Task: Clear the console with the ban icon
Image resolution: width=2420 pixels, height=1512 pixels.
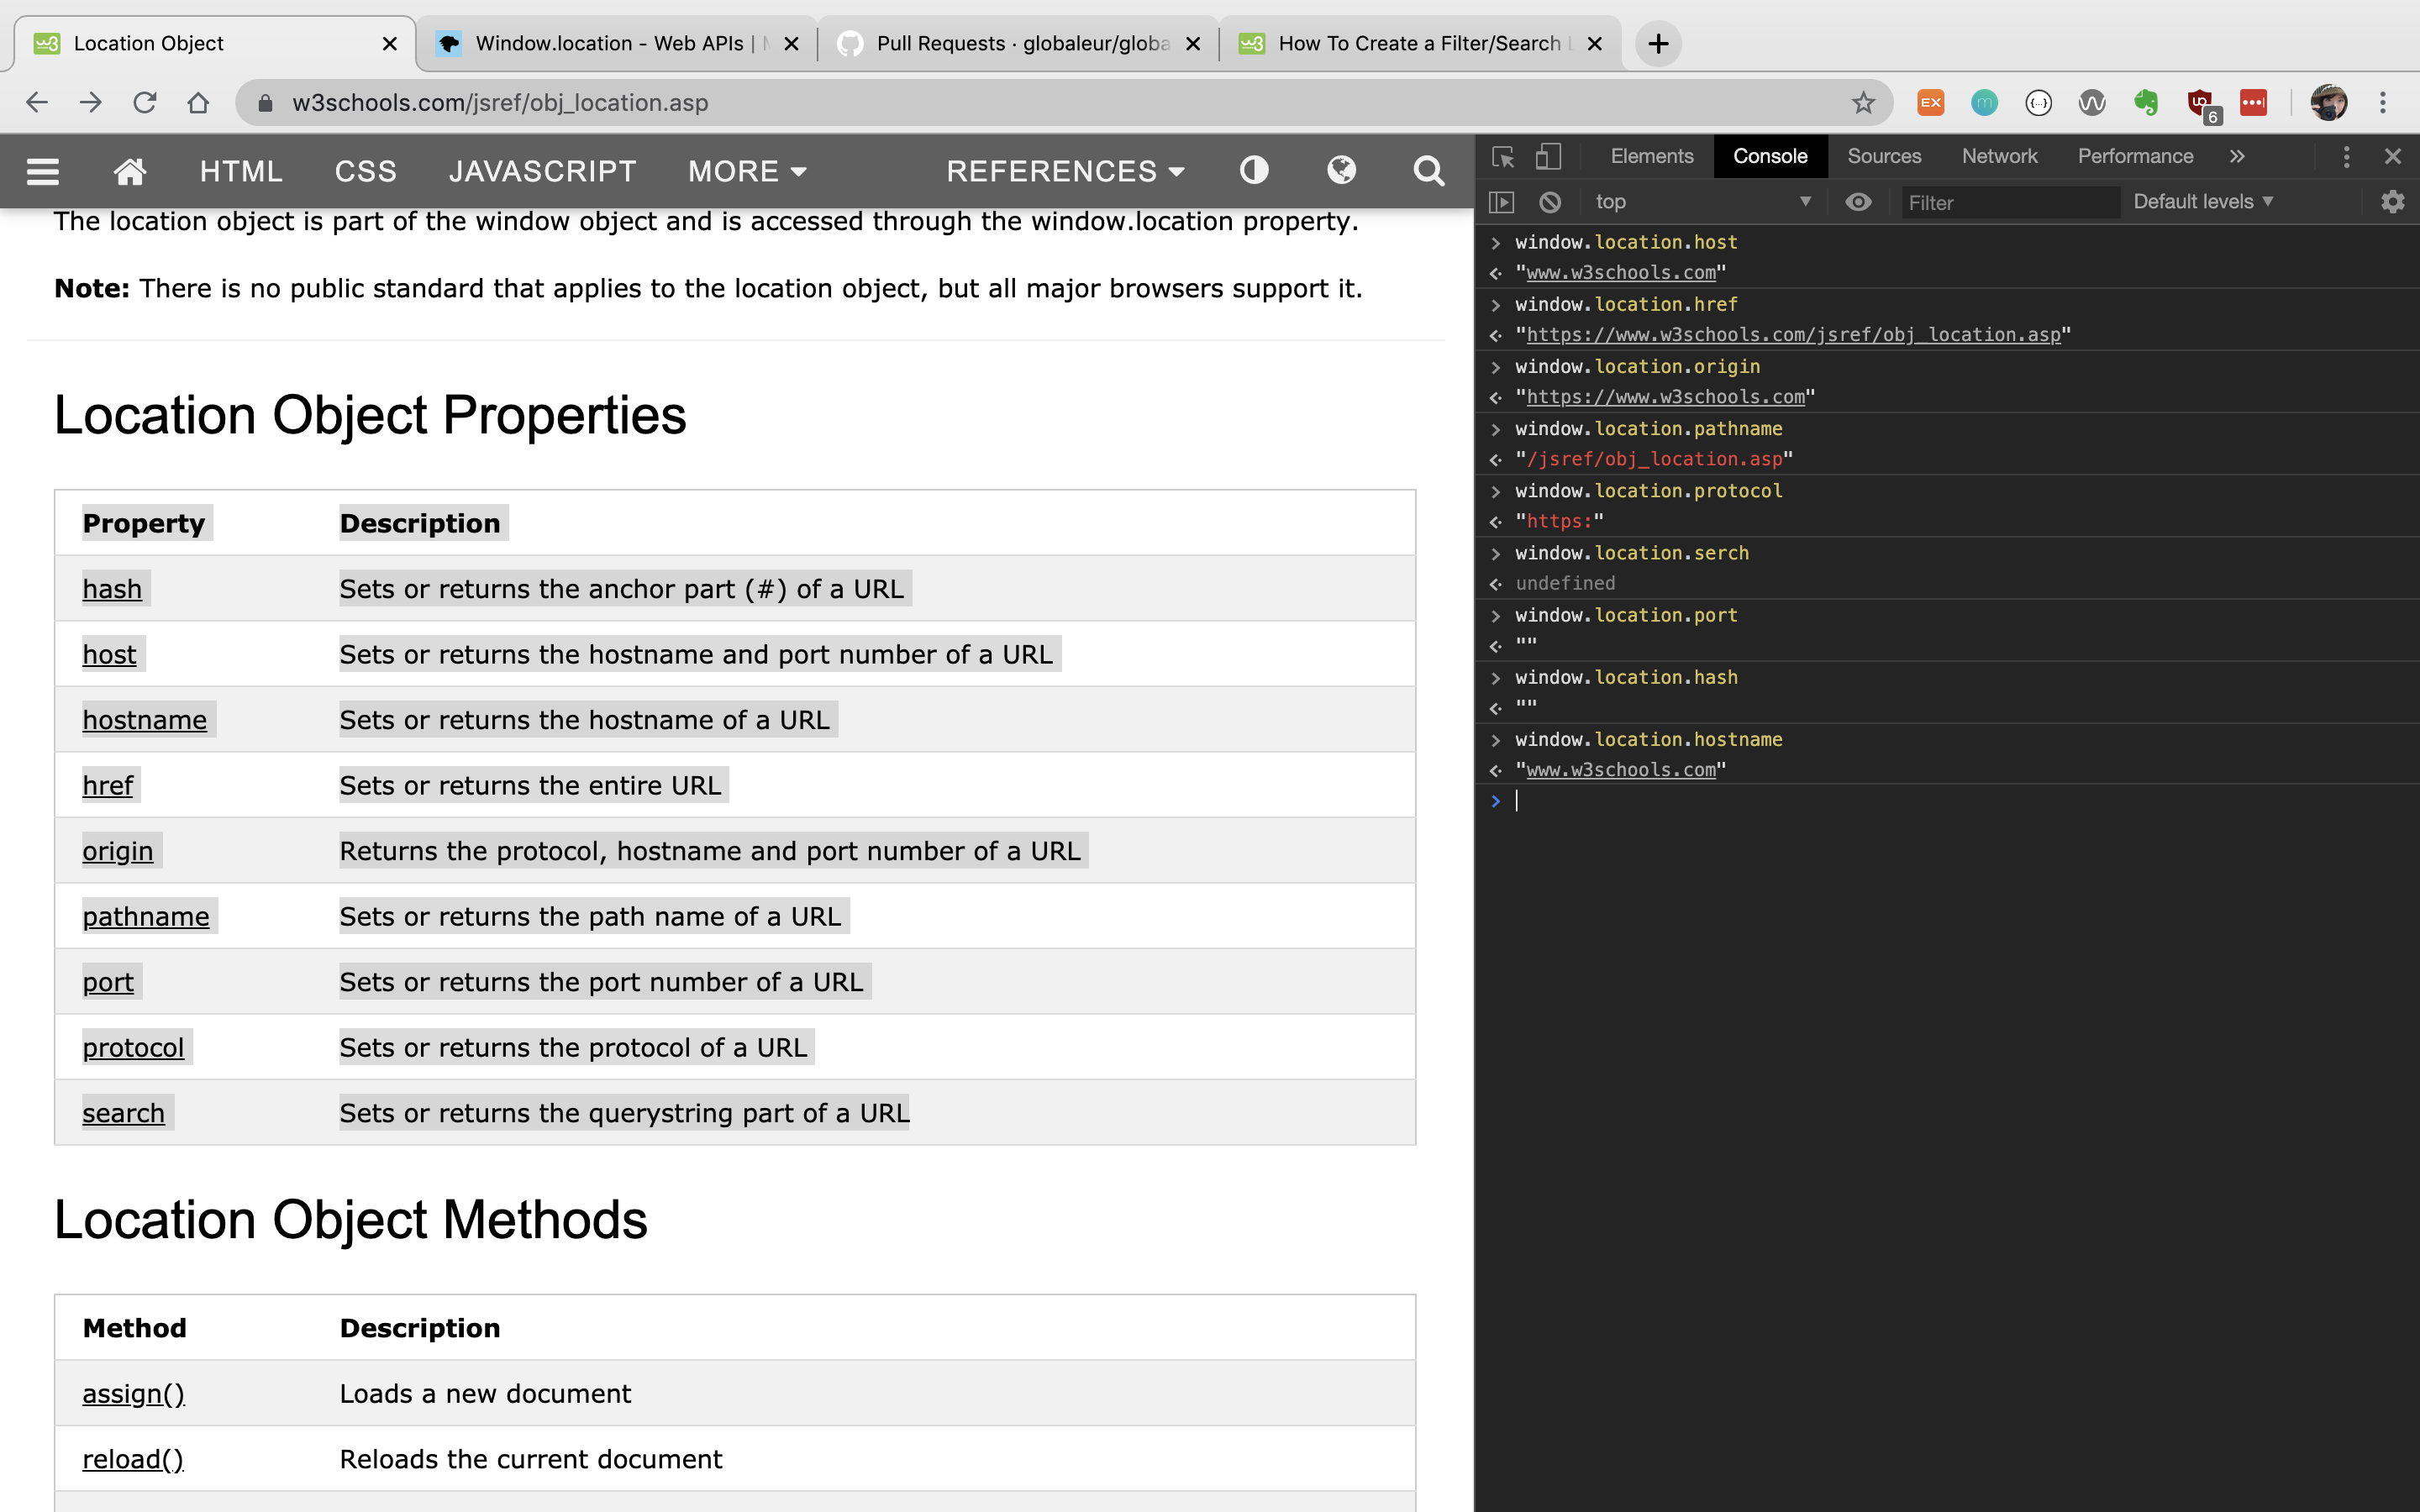Action: (x=1550, y=202)
